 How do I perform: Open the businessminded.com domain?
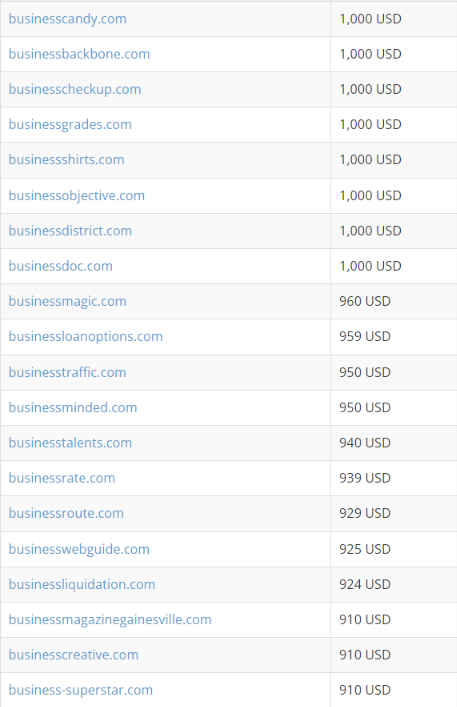pyautogui.click(x=73, y=408)
